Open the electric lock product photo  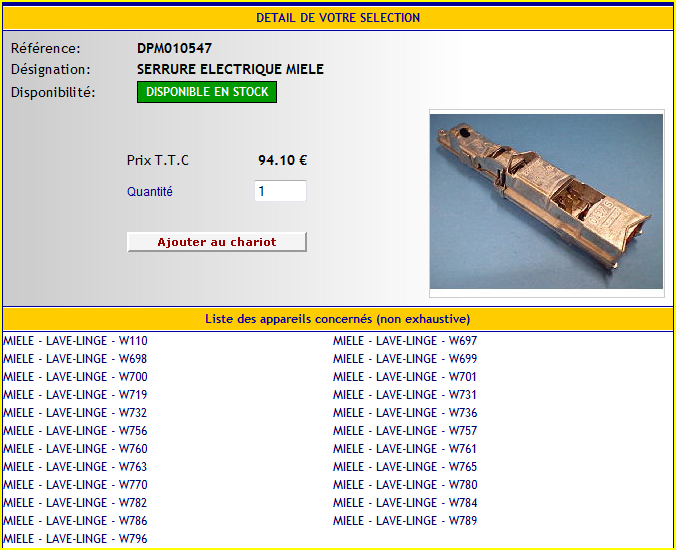(546, 202)
